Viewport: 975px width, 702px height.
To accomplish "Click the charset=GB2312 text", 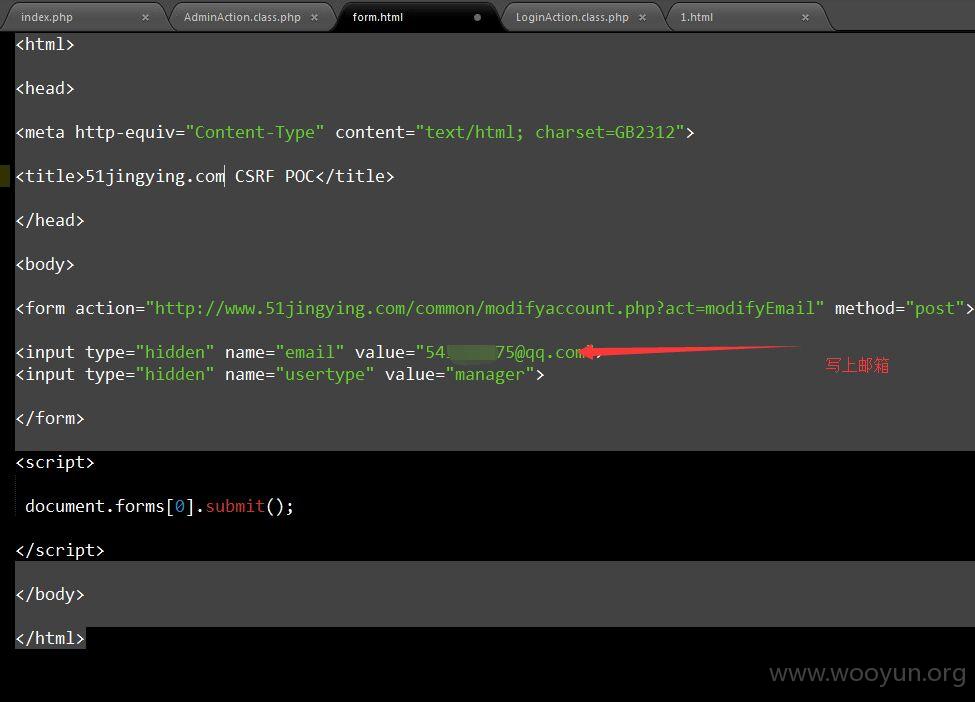I will (x=605, y=132).
